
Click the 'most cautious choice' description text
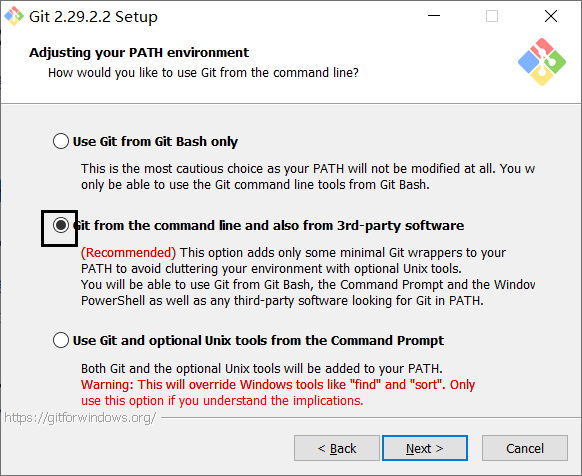tap(308, 176)
